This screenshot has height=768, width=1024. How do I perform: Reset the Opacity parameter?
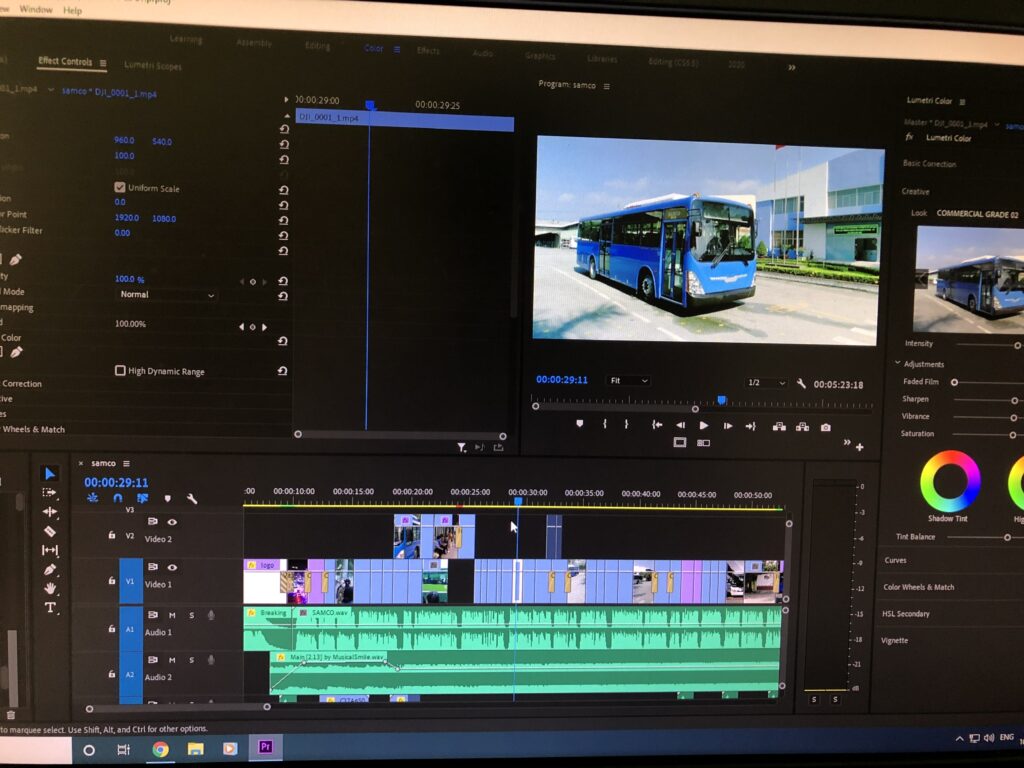pyautogui.click(x=283, y=281)
